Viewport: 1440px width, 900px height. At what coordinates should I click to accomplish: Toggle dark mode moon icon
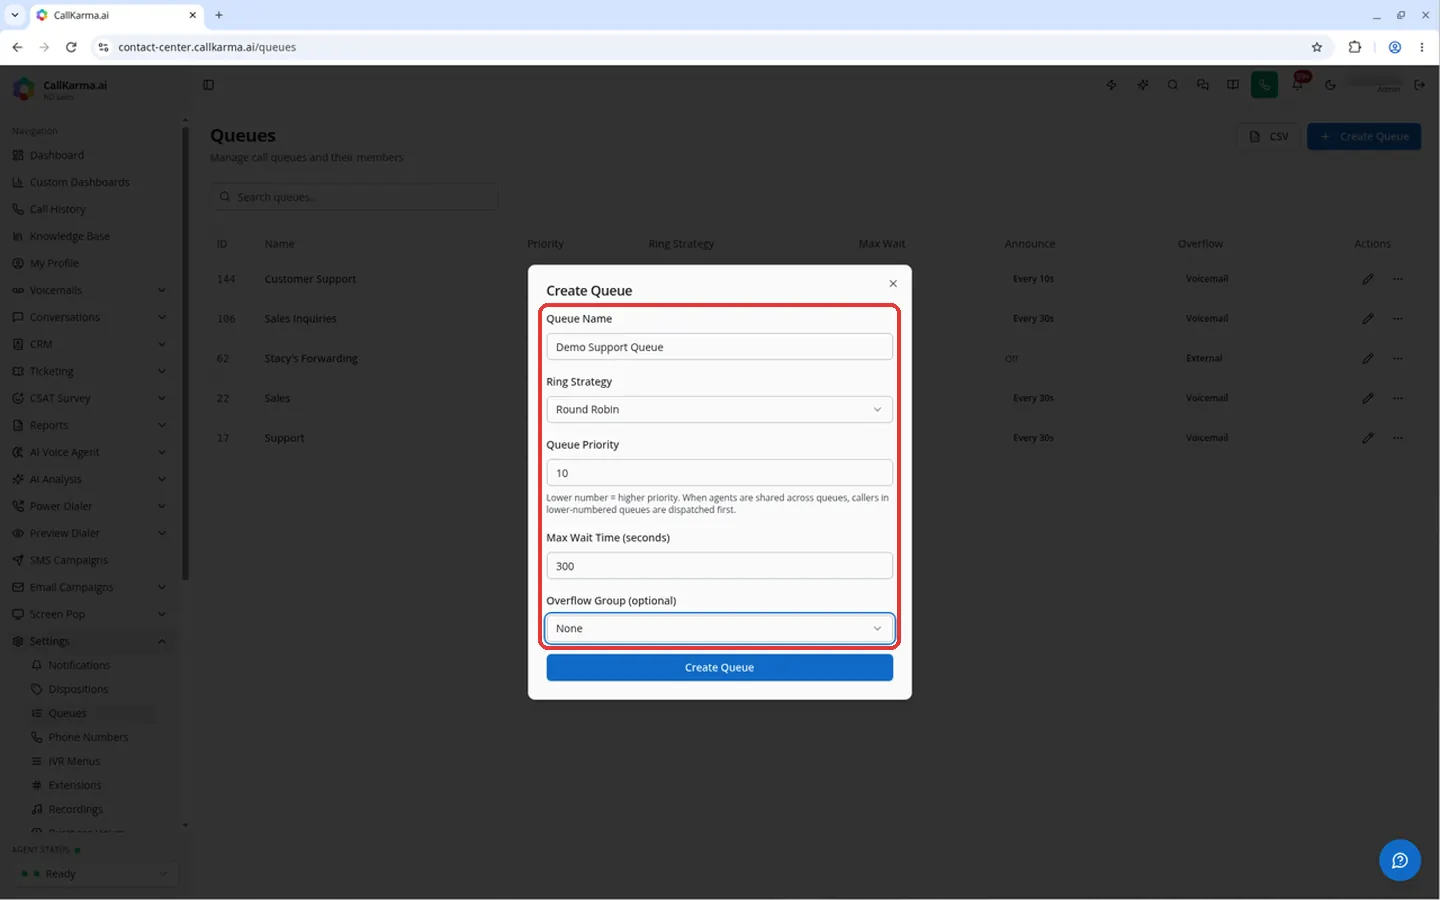click(x=1330, y=85)
